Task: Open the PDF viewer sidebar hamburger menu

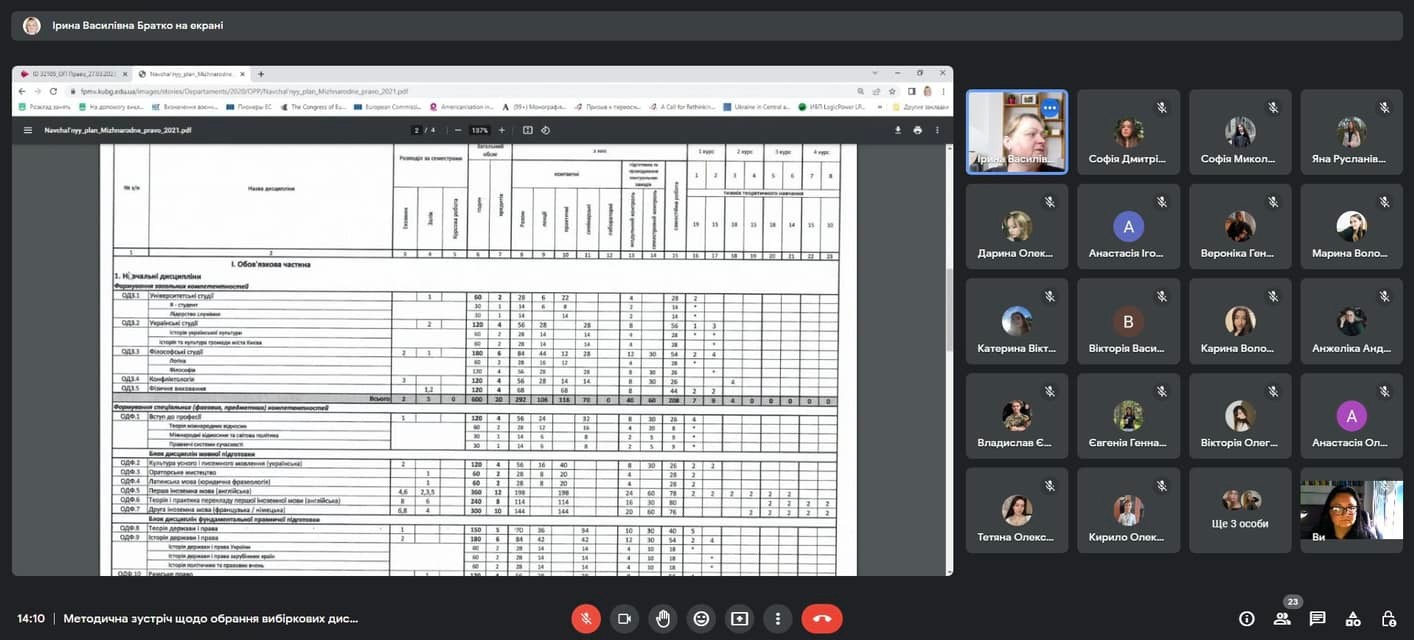Action: [x=28, y=130]
